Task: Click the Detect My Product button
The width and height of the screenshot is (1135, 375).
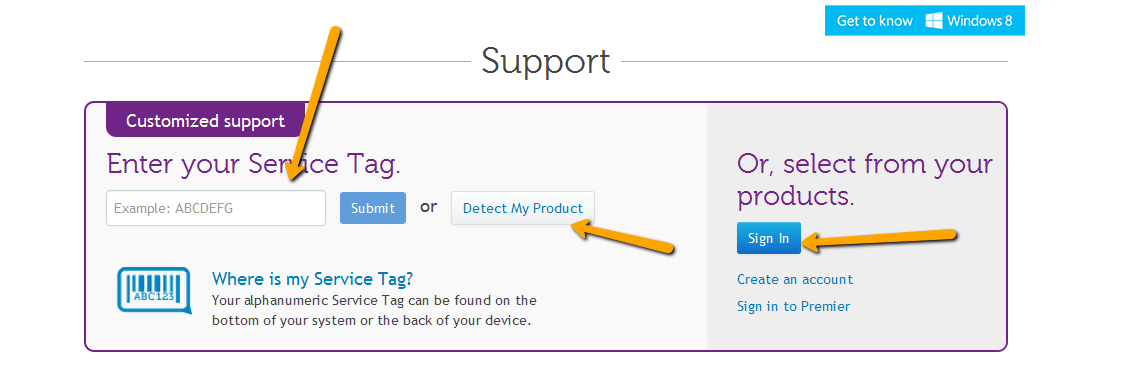Action: 523,208
